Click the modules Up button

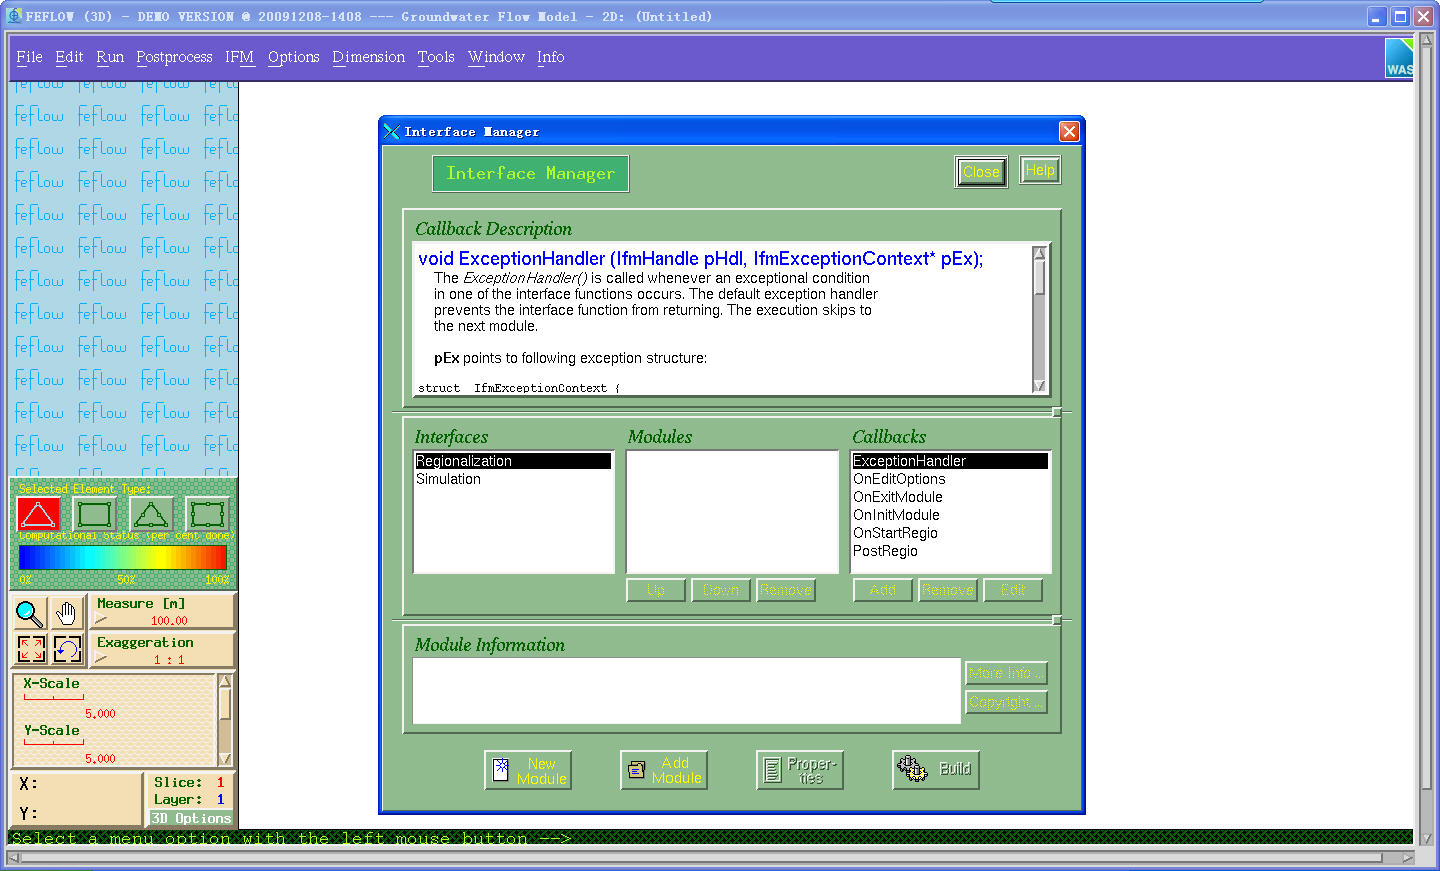click(656, 590)
